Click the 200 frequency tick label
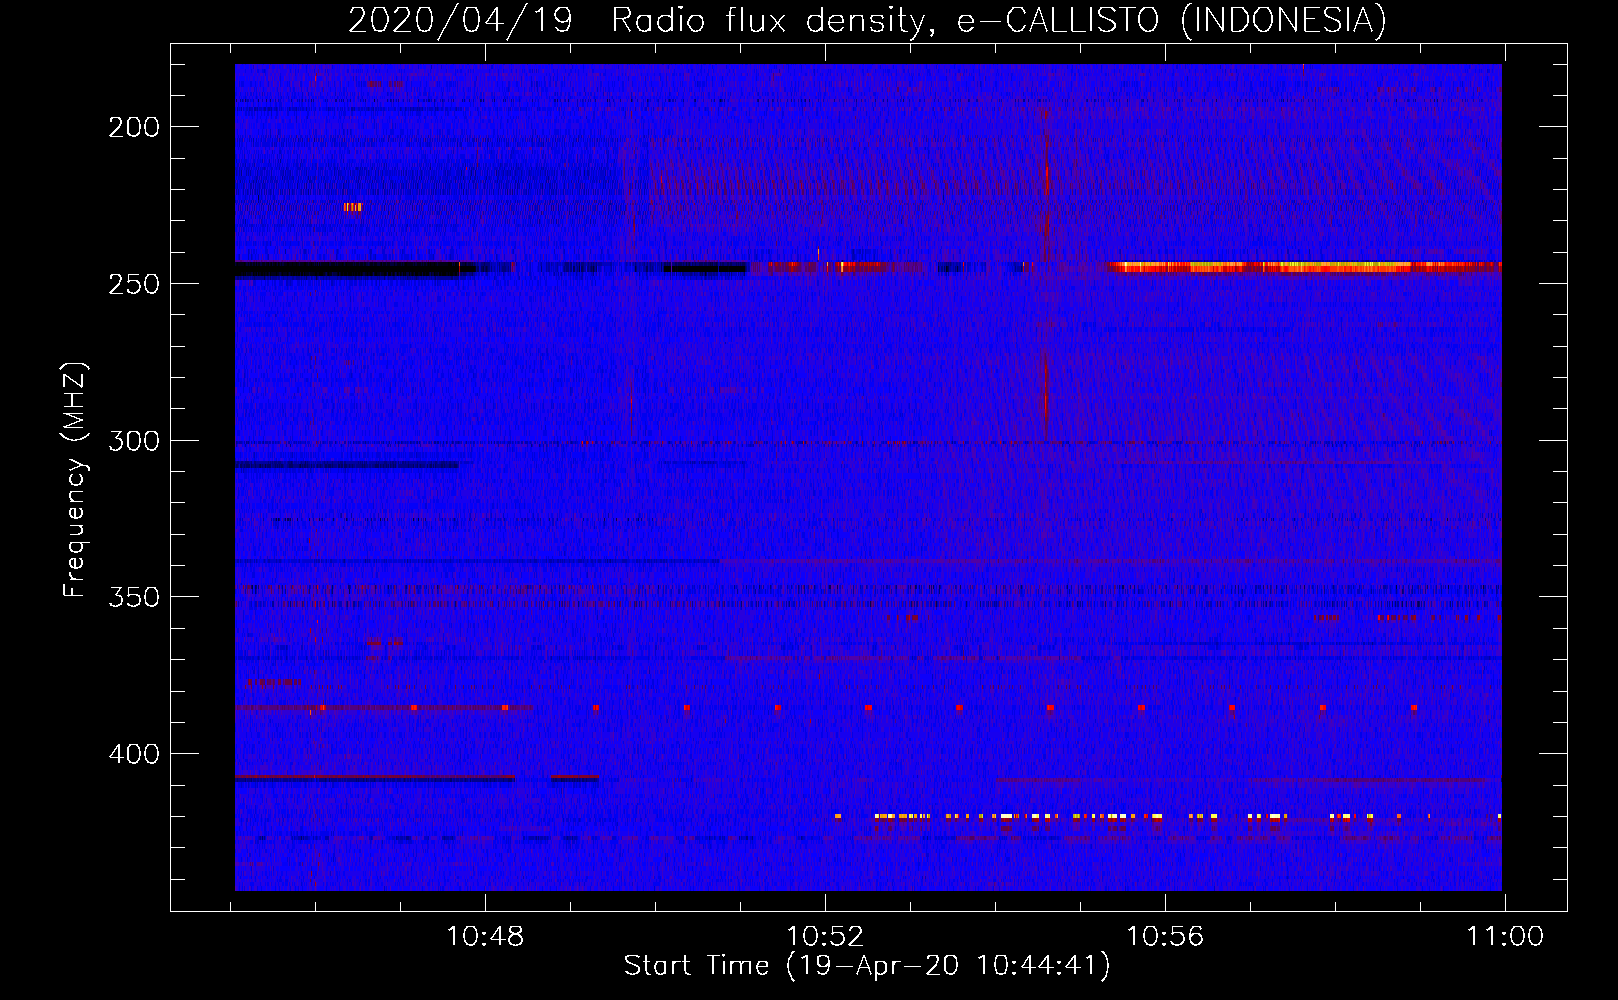 [x=134, y=127]
